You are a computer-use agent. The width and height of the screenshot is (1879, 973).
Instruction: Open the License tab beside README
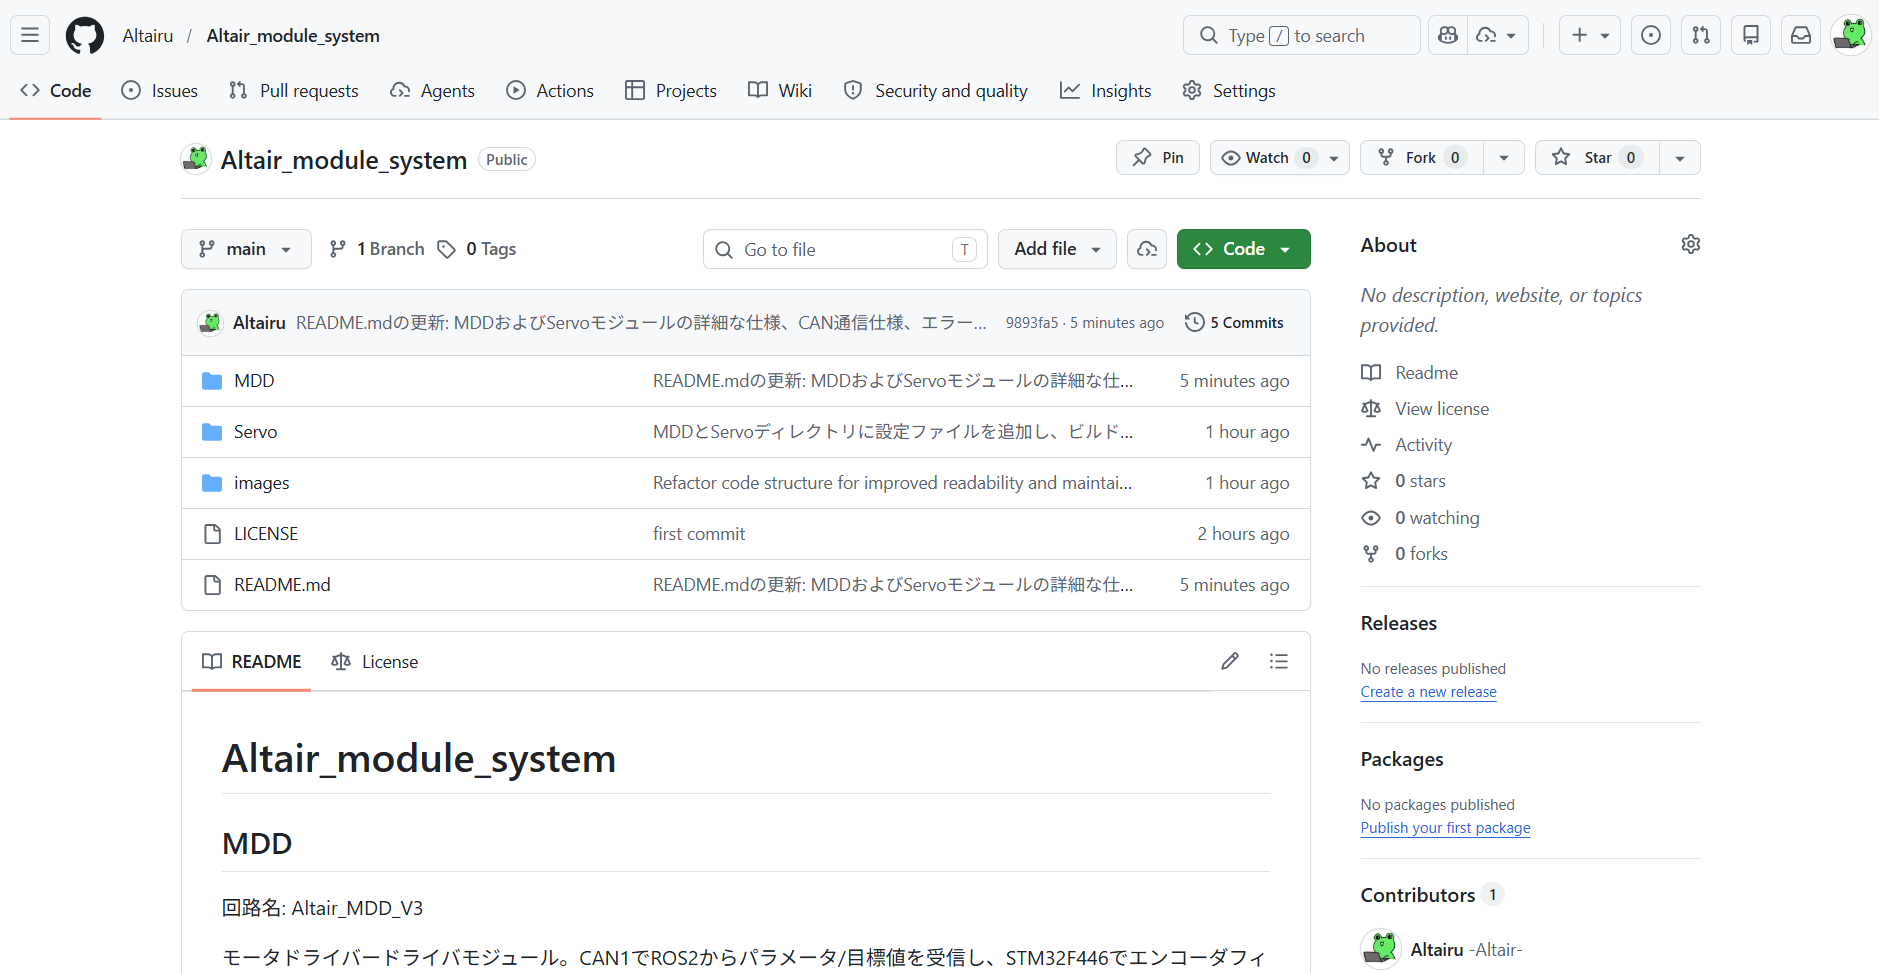click(x=375, y=662)
